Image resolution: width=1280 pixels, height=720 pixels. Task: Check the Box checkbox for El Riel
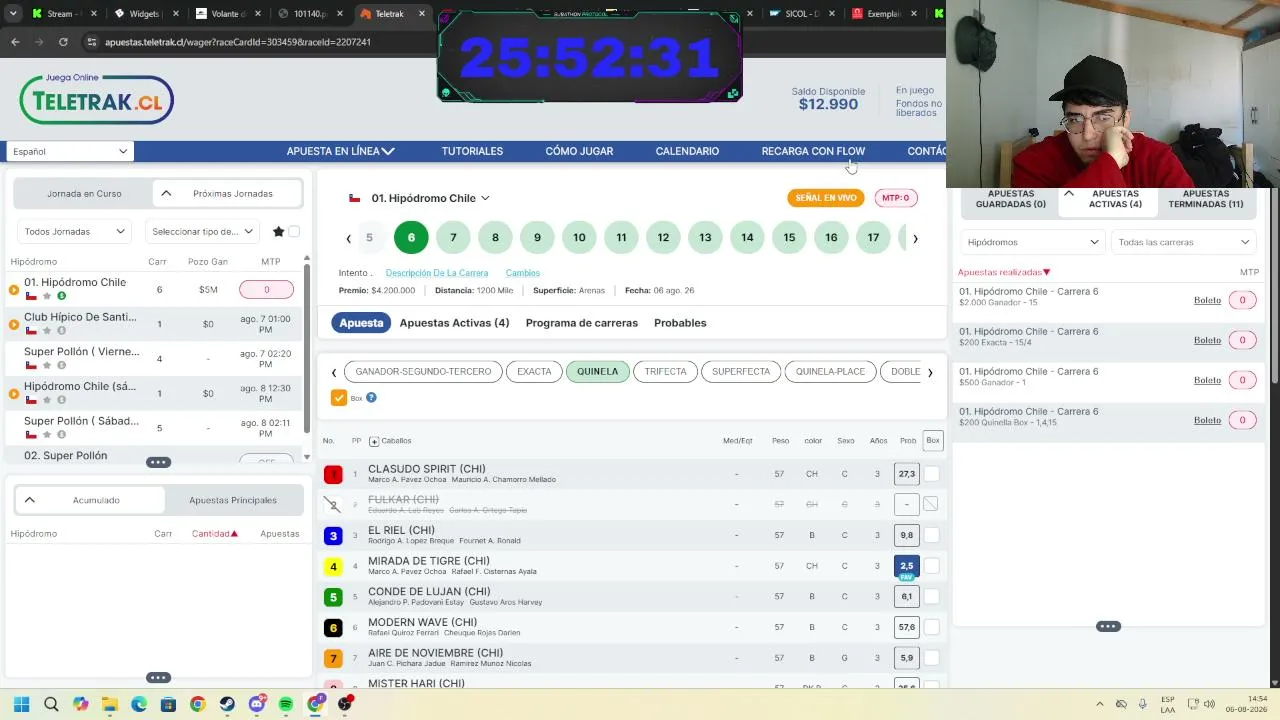(x=932, y=535)
